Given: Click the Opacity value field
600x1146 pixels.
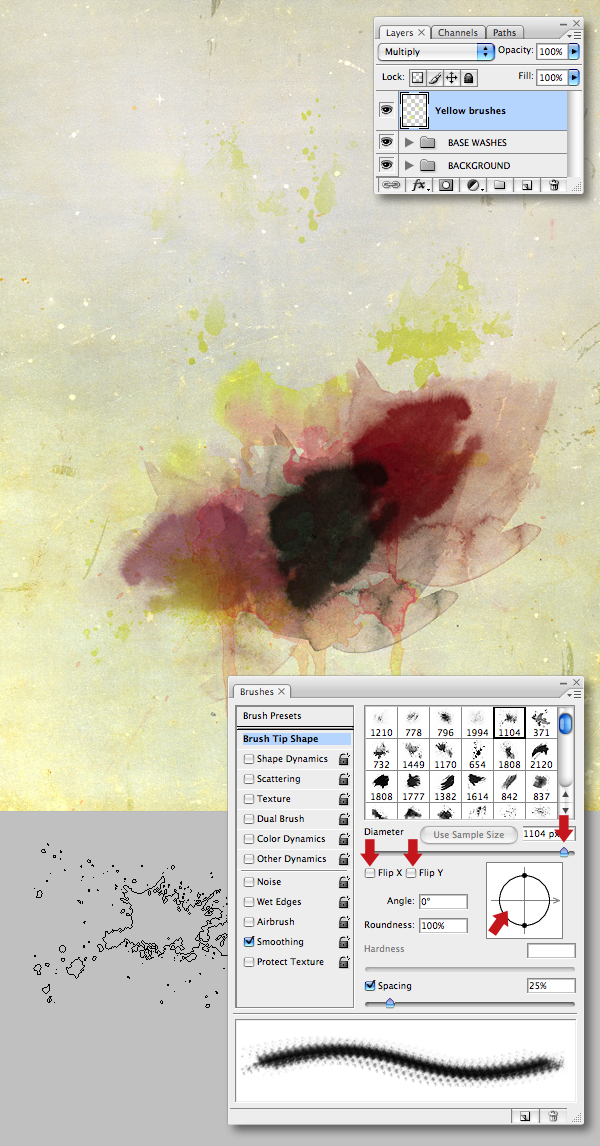Looking at the screenshot, I should point(552,52).
